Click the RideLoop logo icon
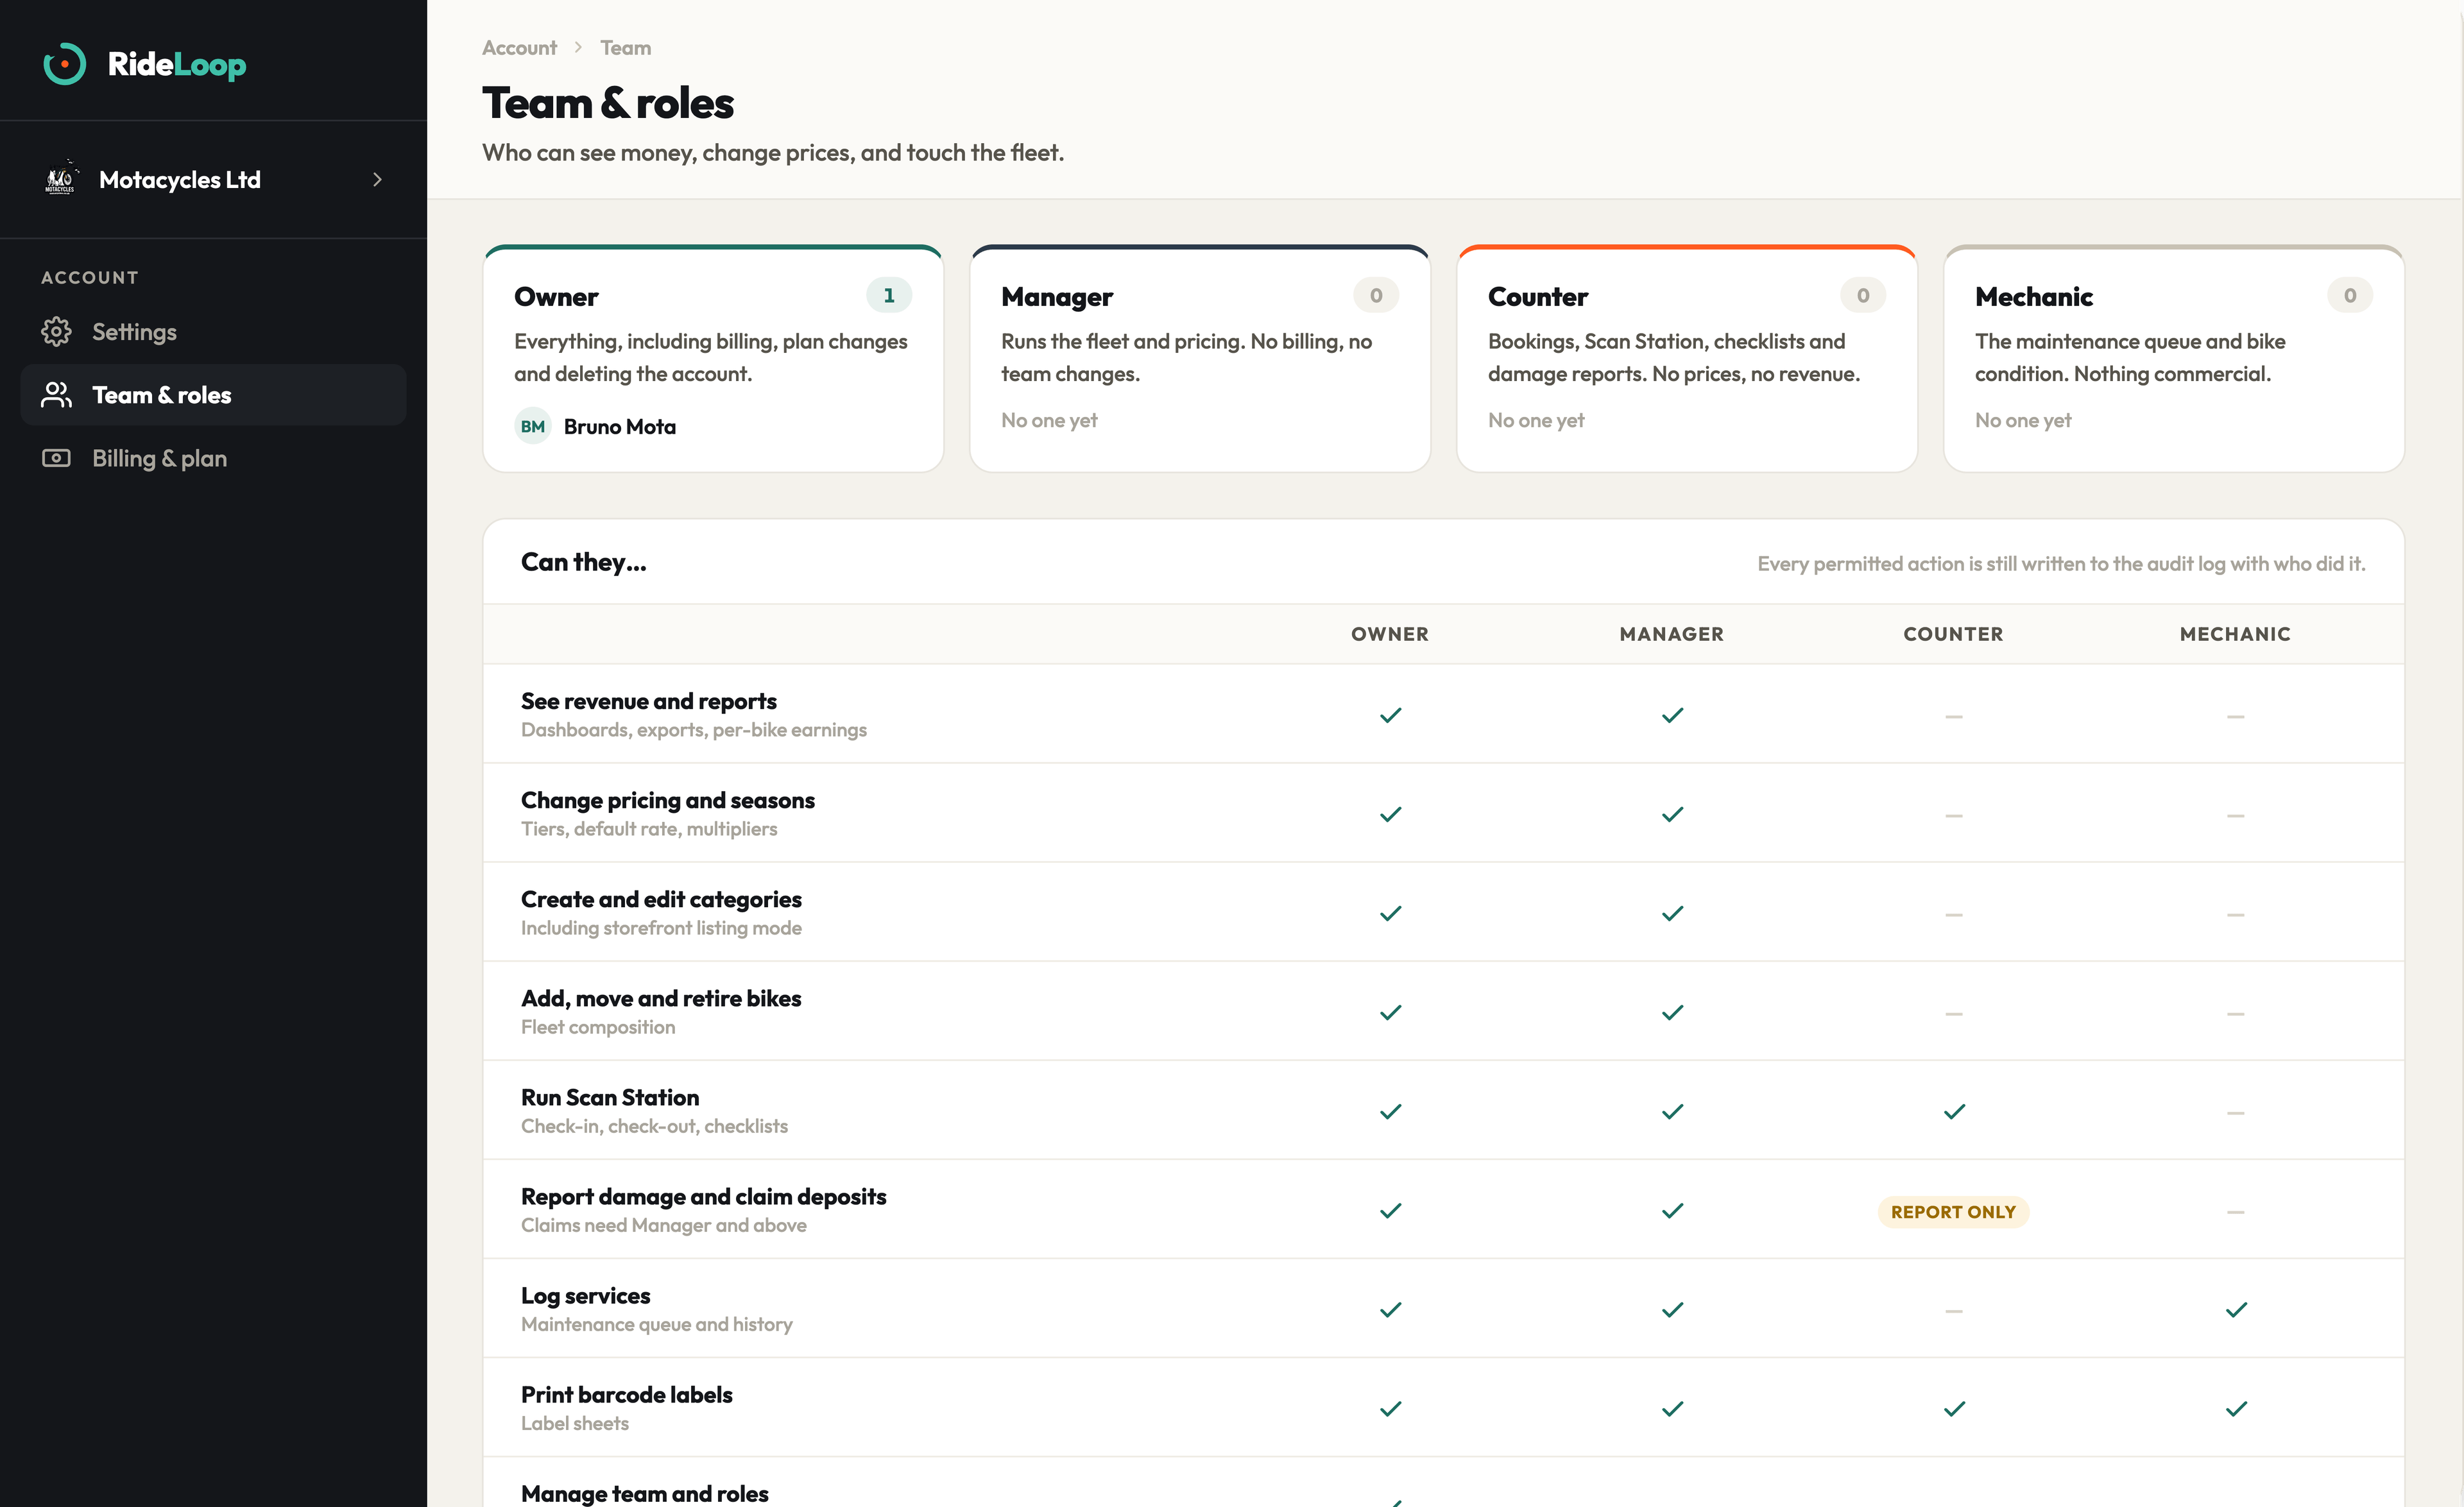Image resolution: width=2464 pixels, height=1507 pixels. click(65, 64)
